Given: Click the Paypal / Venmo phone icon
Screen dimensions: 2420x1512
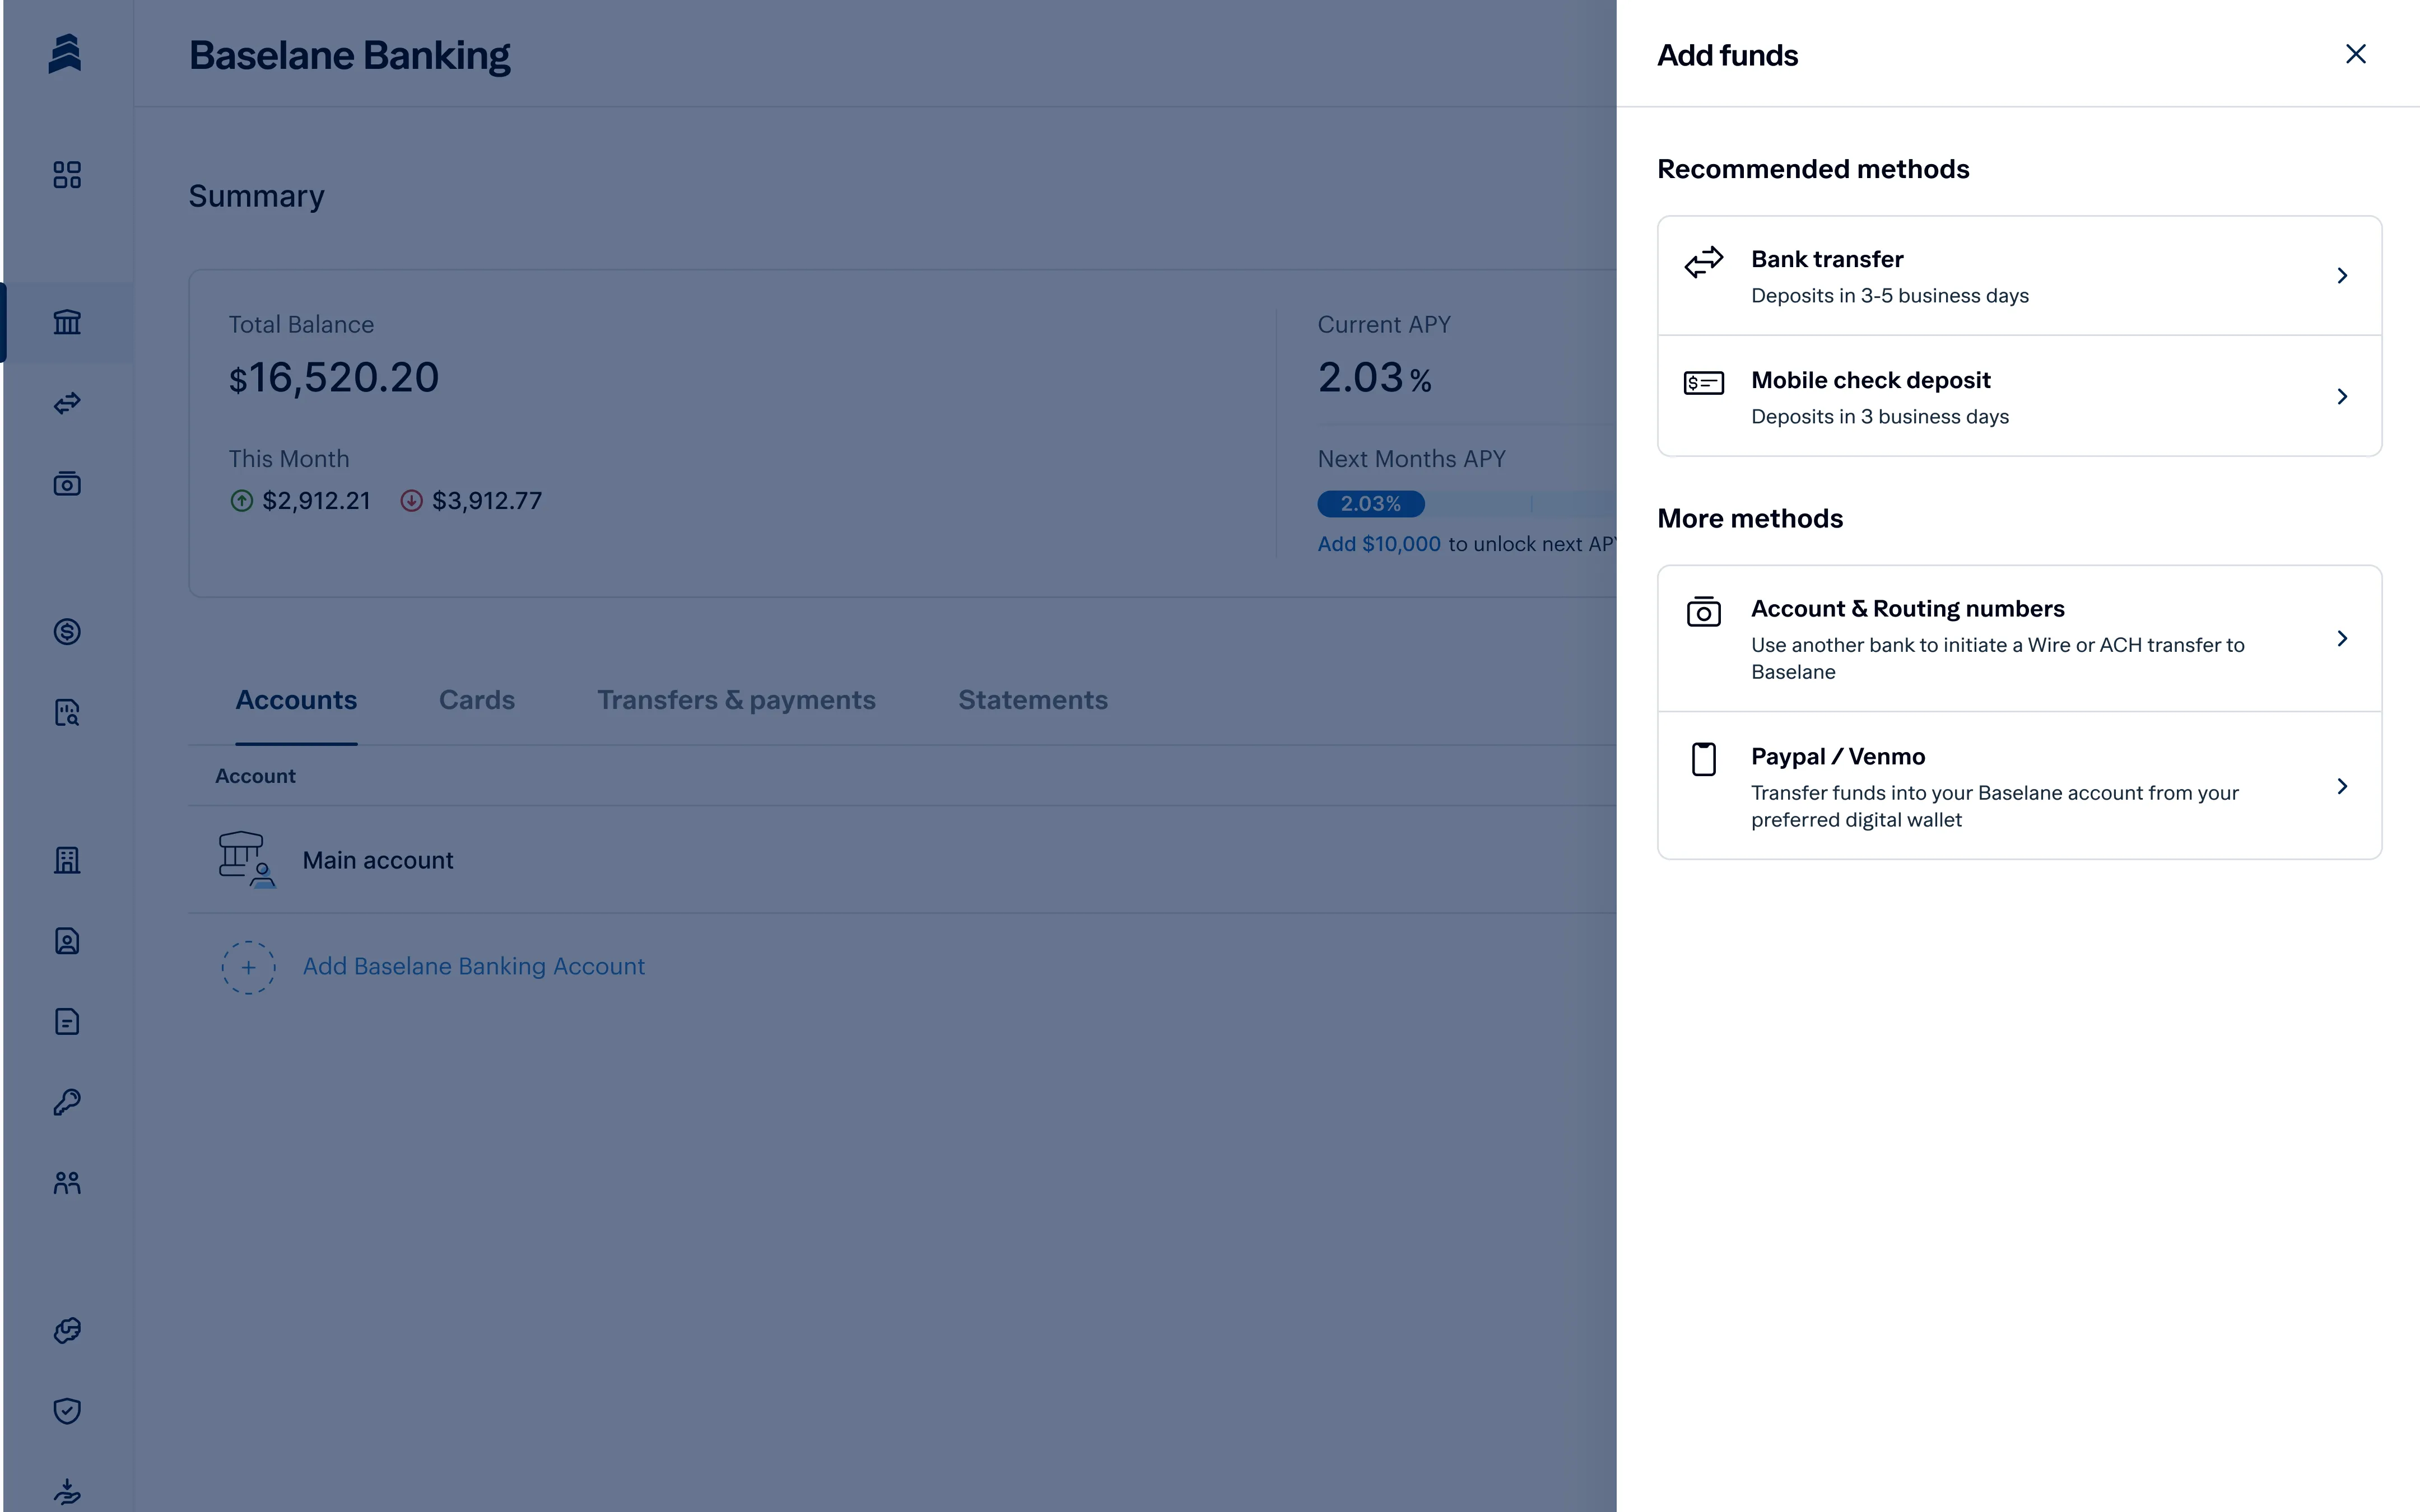Looking at the screenshot, I should click(x=1704, y=759).
